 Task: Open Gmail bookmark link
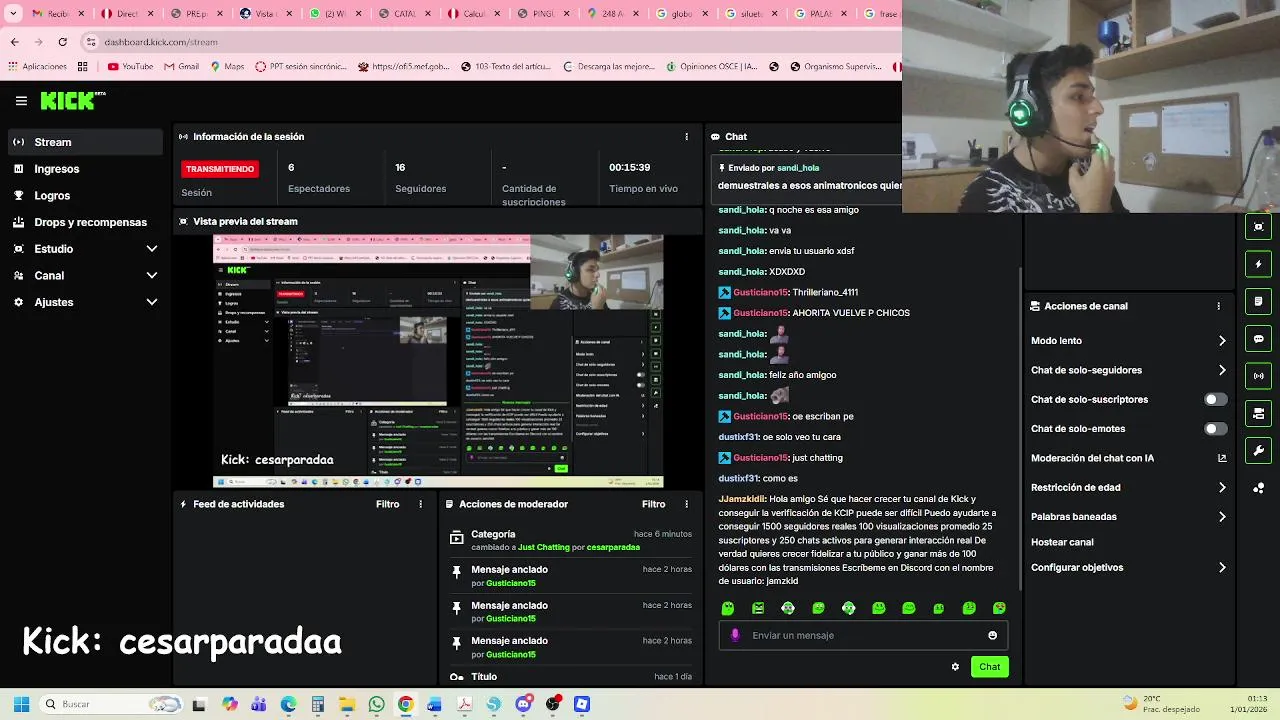pos(181,67)
